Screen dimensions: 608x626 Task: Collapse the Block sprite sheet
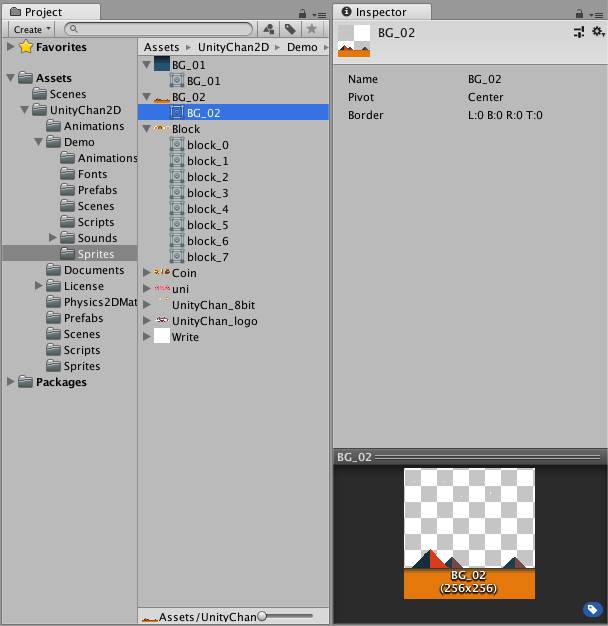(147, 129)
